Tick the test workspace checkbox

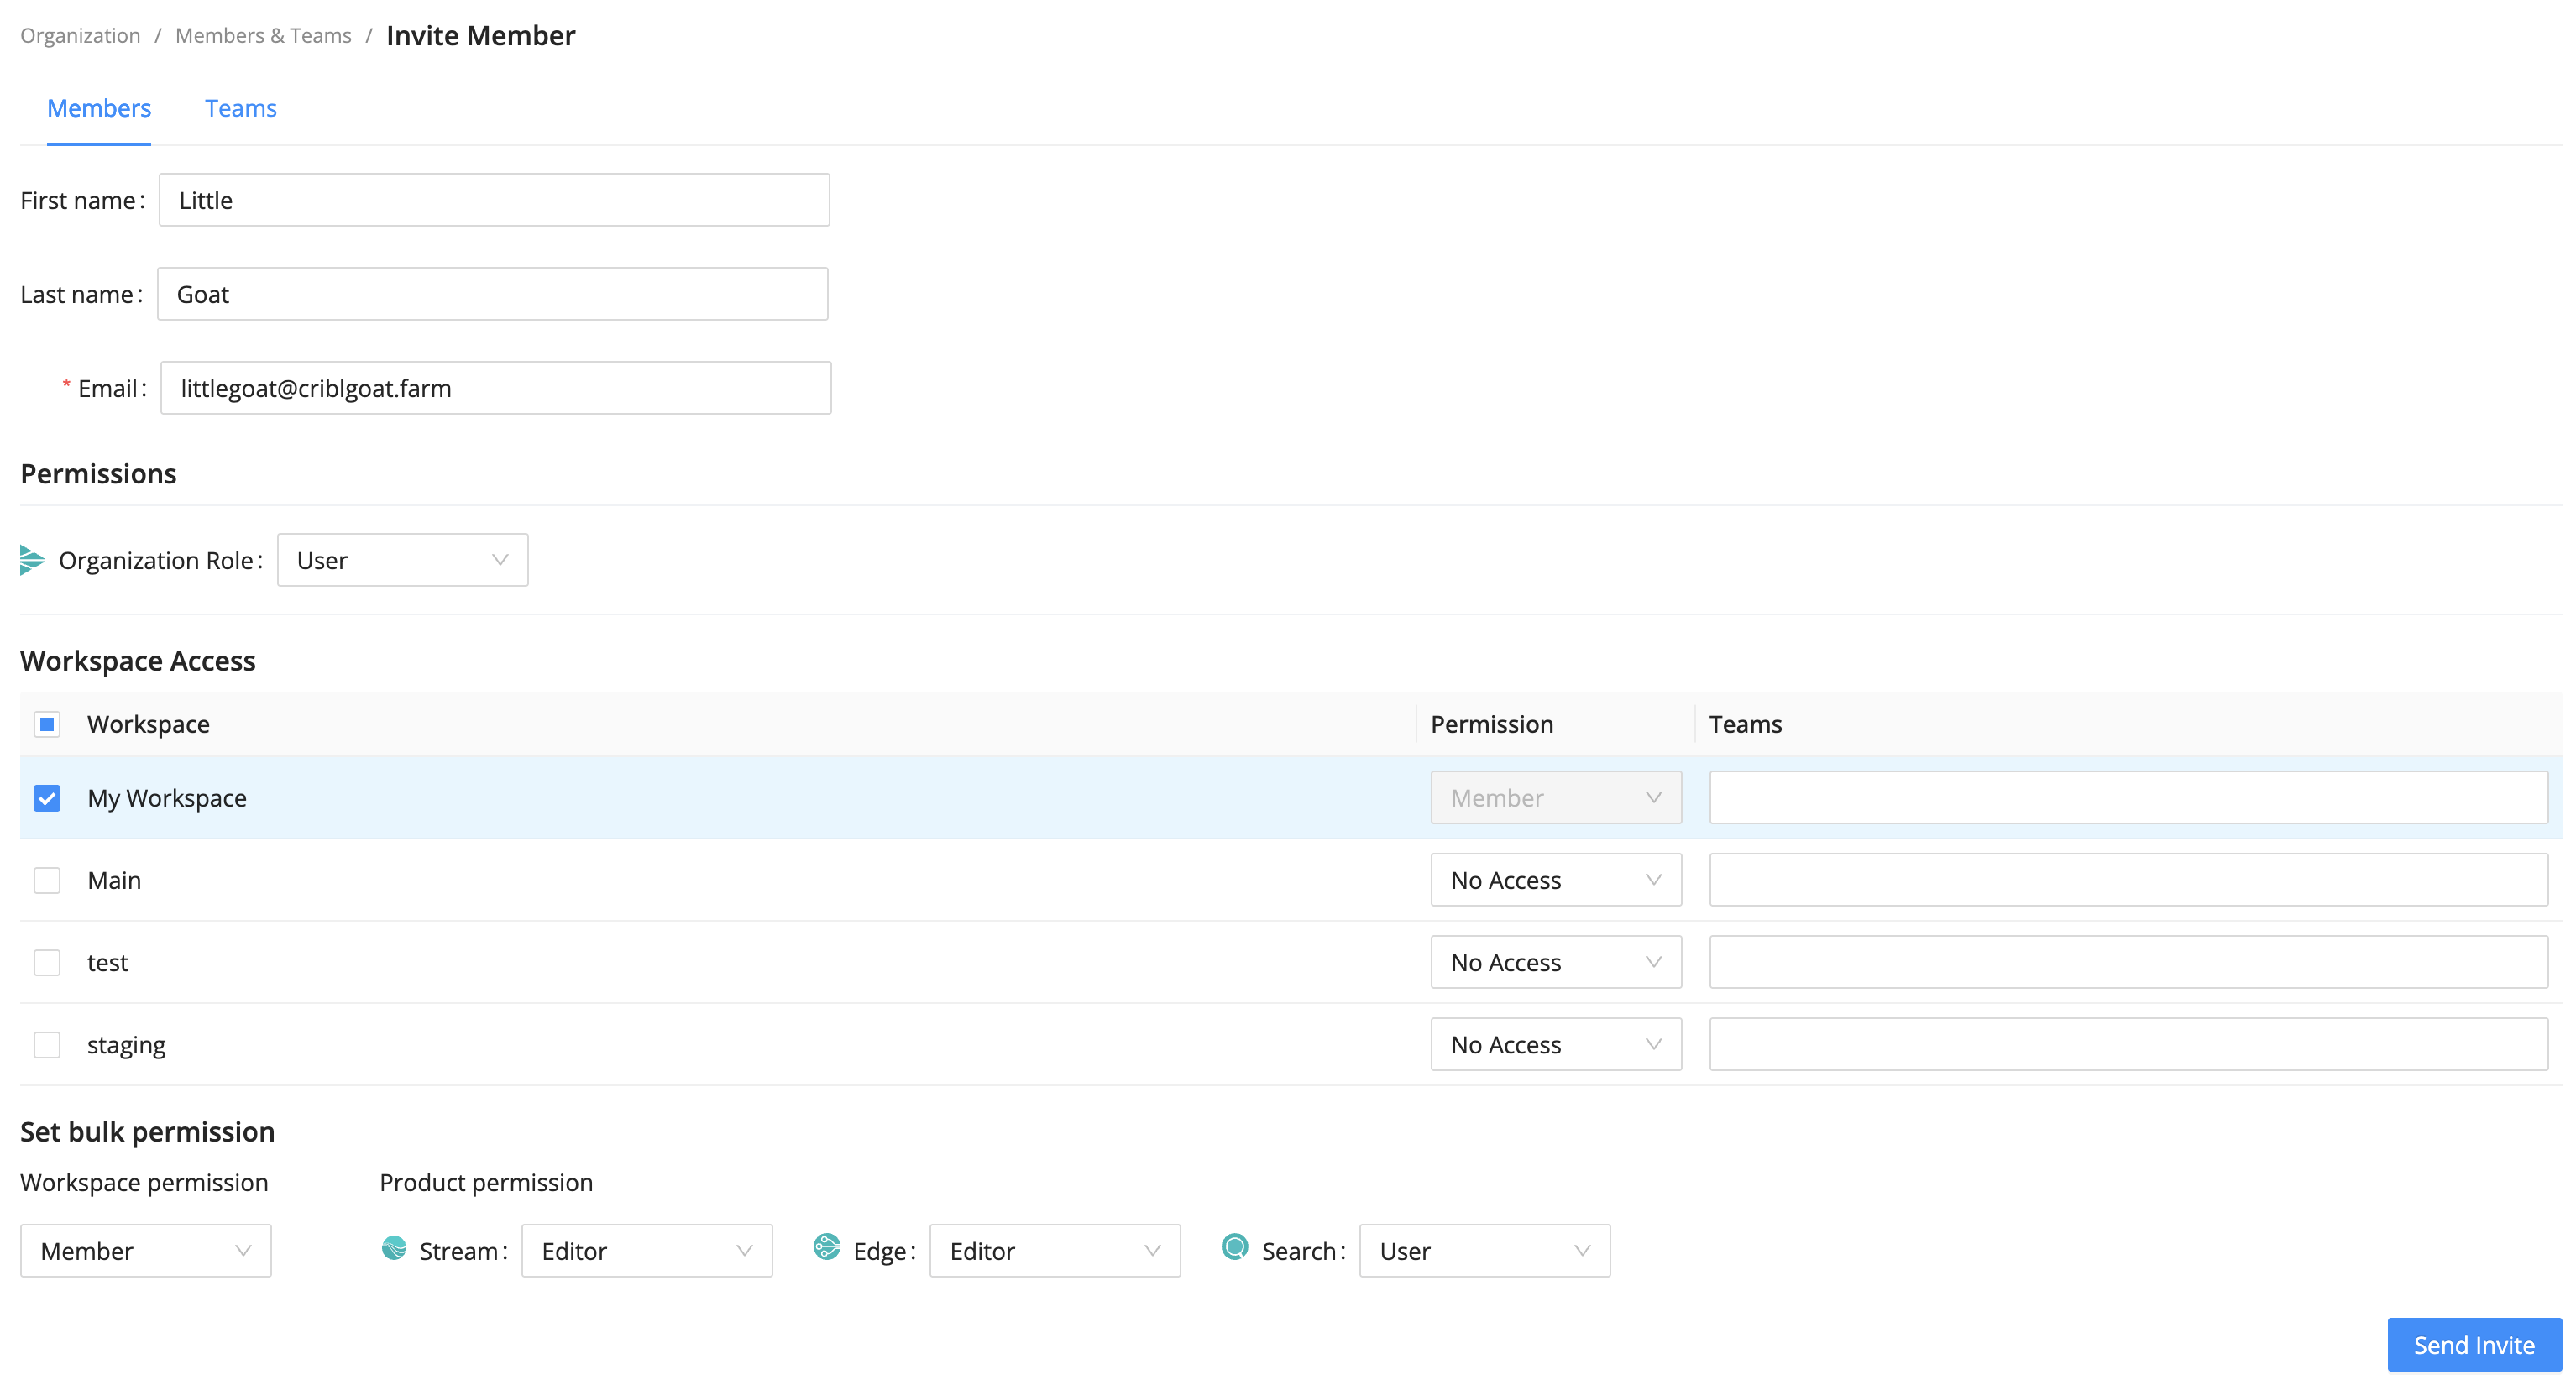(x=47, y=963)
